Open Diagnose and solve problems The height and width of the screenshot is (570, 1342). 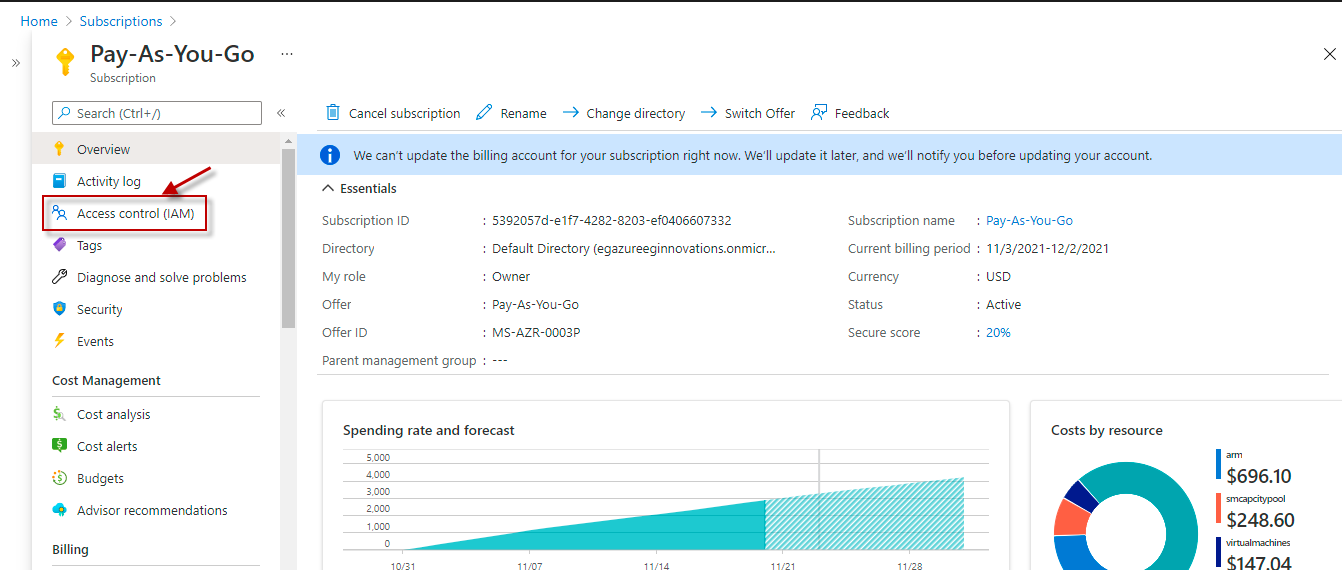156,277
